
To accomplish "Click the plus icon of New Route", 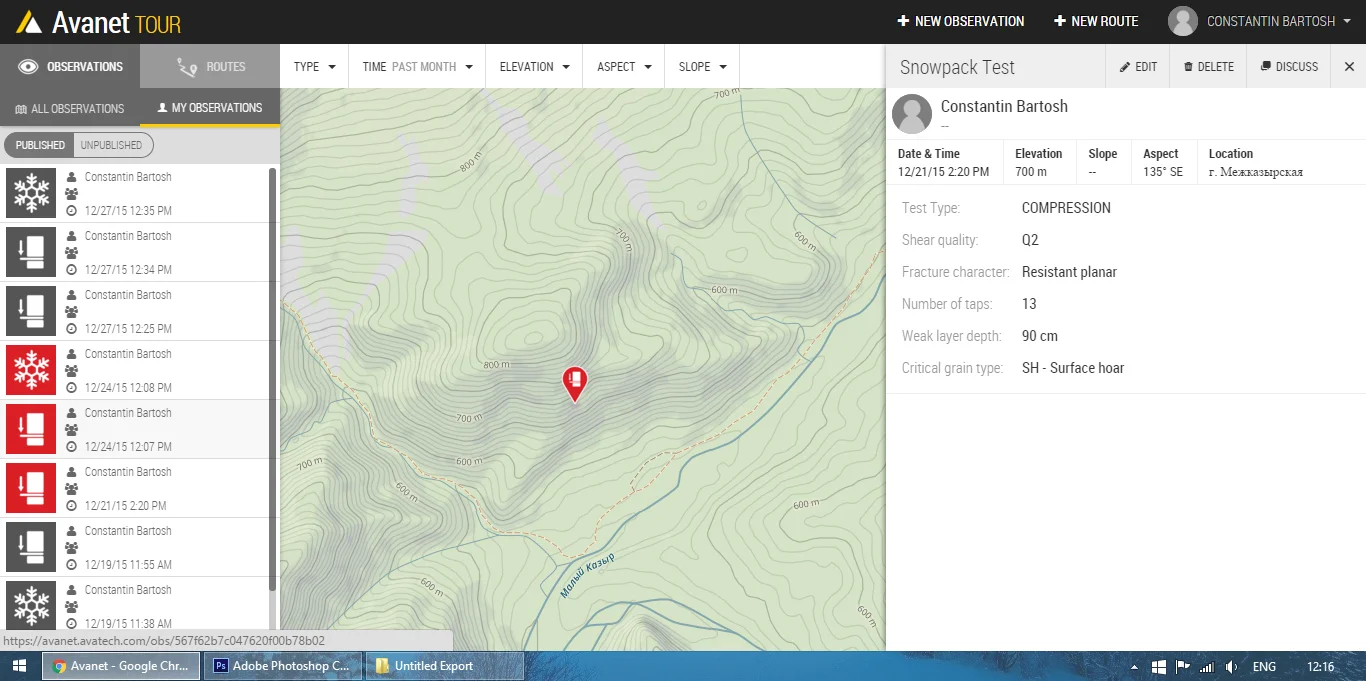I will pos(1060,21).
